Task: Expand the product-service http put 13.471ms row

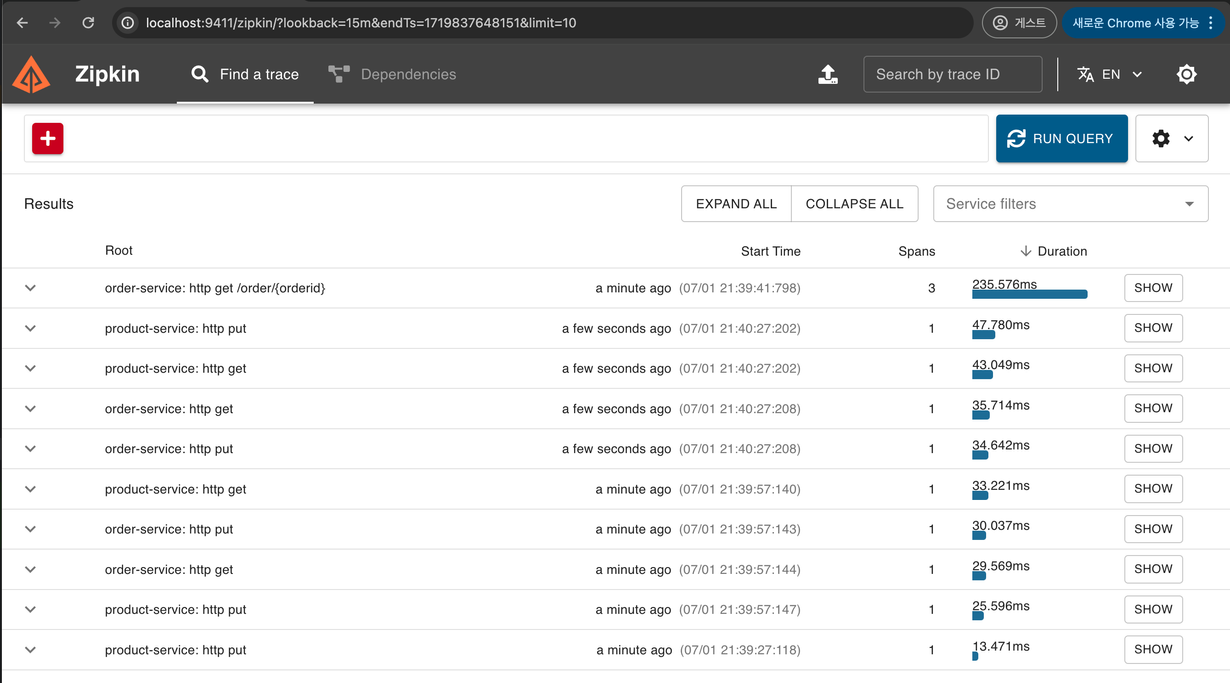Action: (x=30, y=649)
